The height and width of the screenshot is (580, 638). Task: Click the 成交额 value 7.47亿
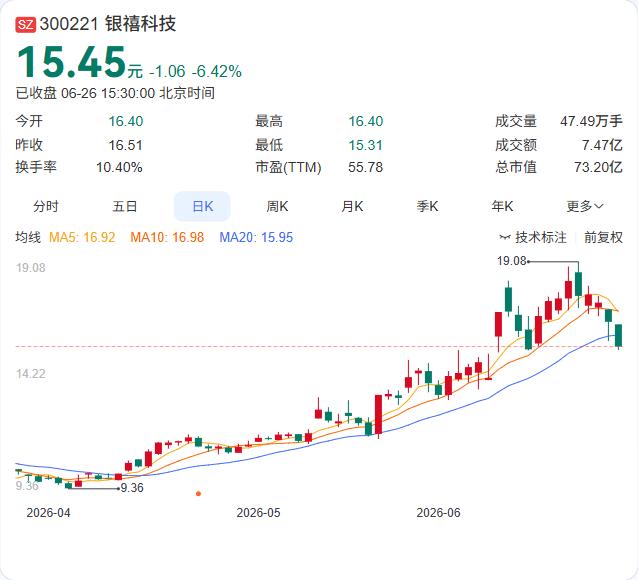tap(602, 145)
